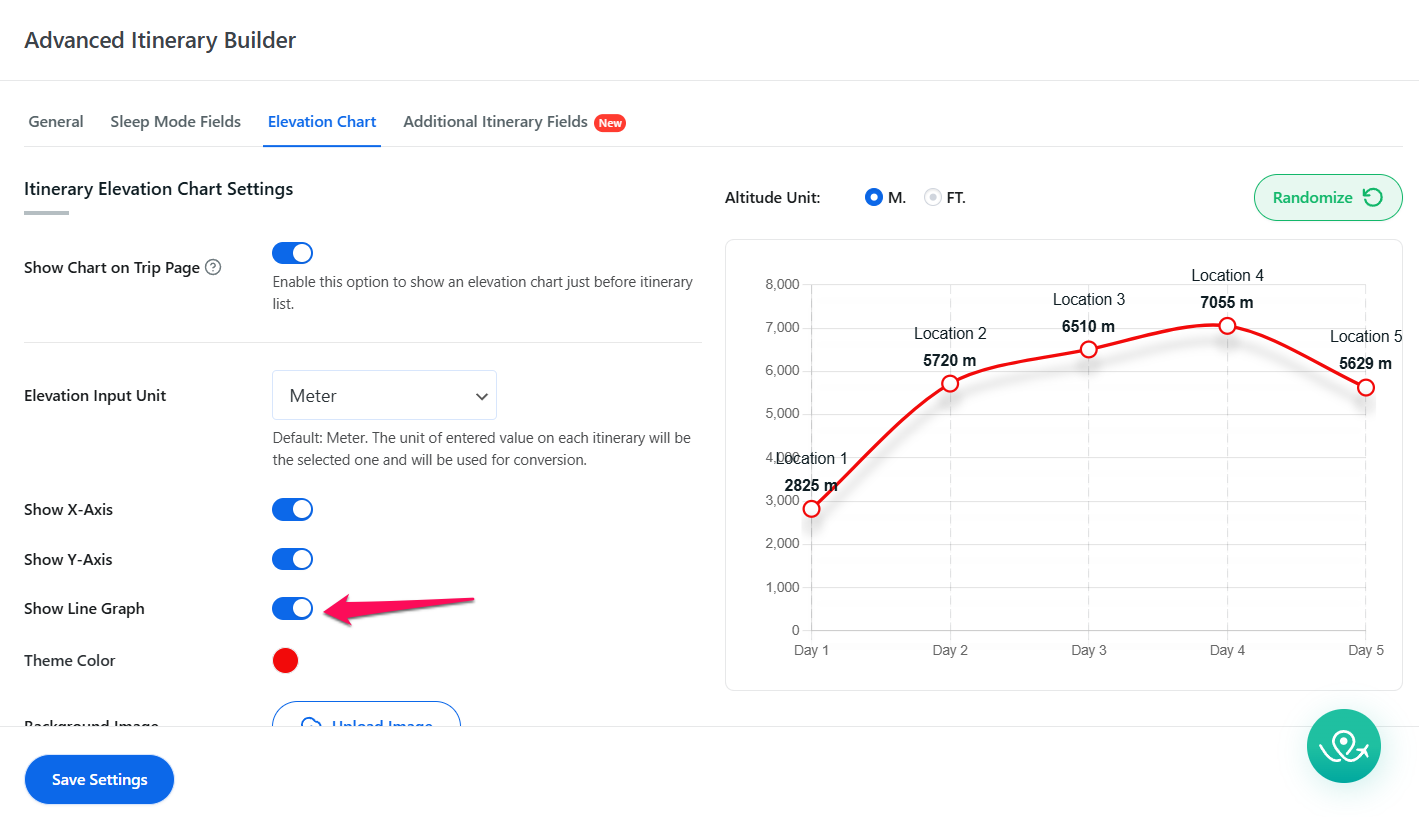Click the Location 1 data point on chart
Viewport: 1419px width, 817px height.
click(811, 509)
